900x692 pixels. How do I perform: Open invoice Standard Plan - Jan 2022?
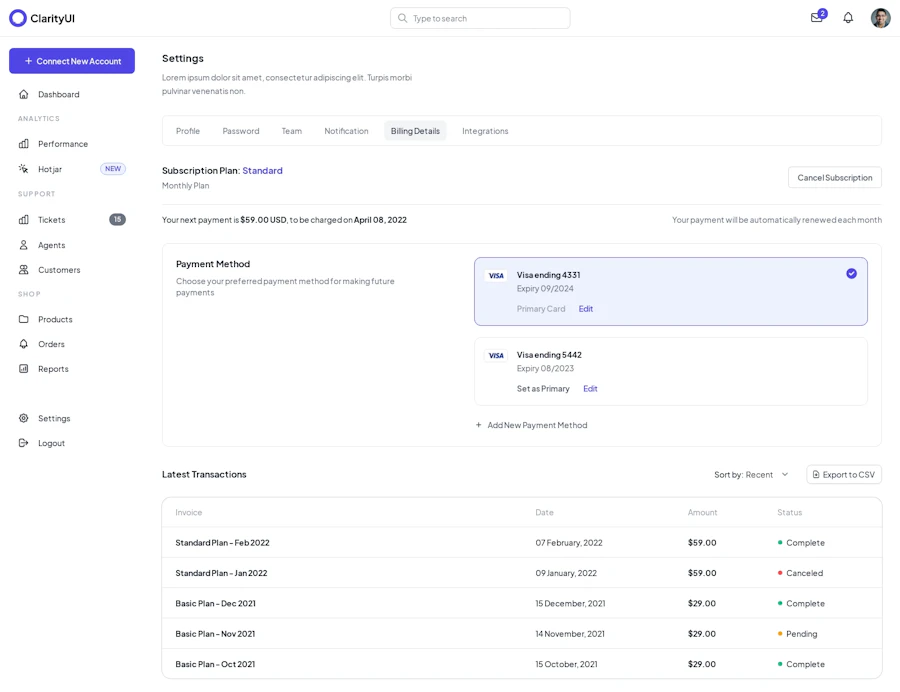[x=221, y=573]
